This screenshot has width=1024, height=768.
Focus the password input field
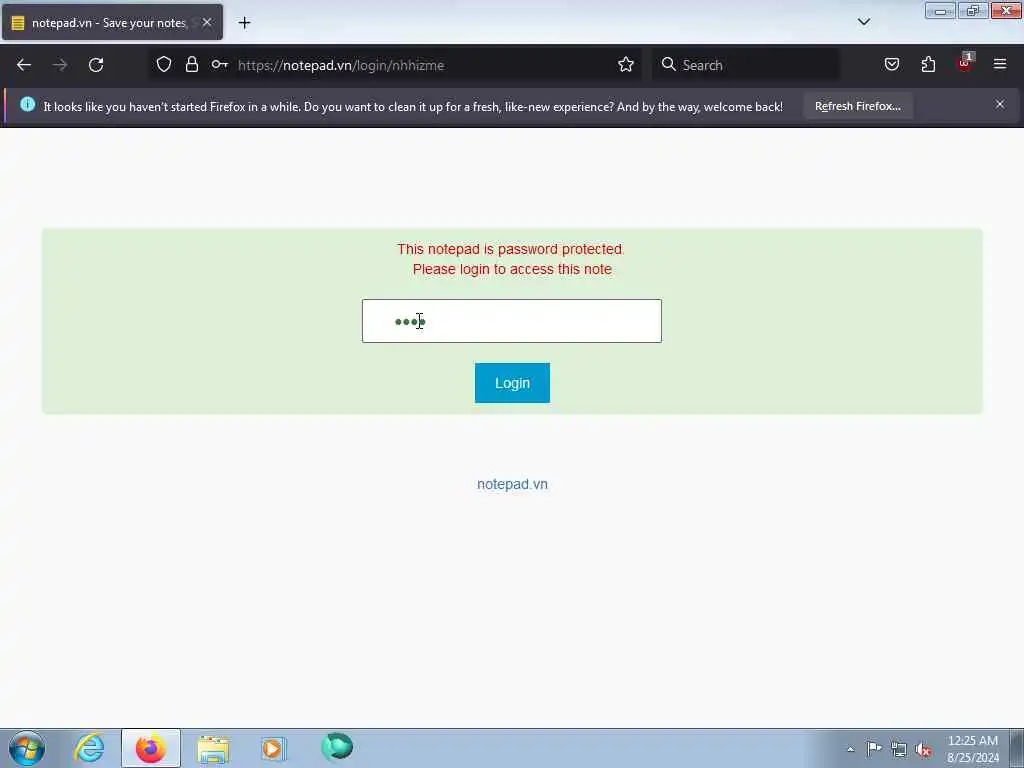[x=511, y=321]
